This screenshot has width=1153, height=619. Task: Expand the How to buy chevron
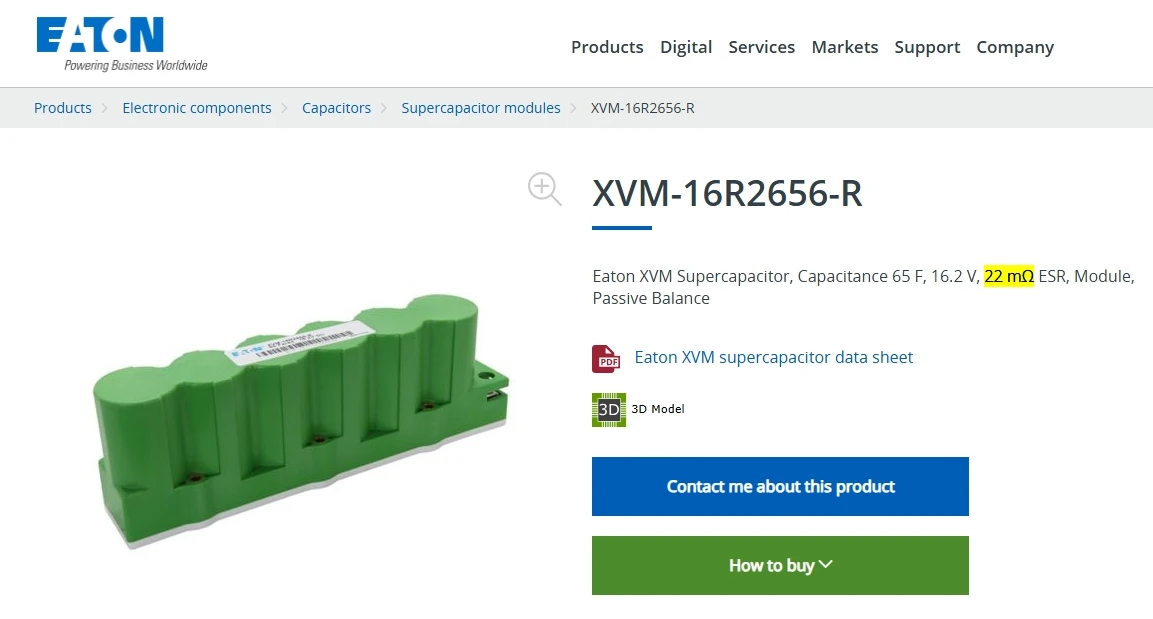tap(826, 565)
